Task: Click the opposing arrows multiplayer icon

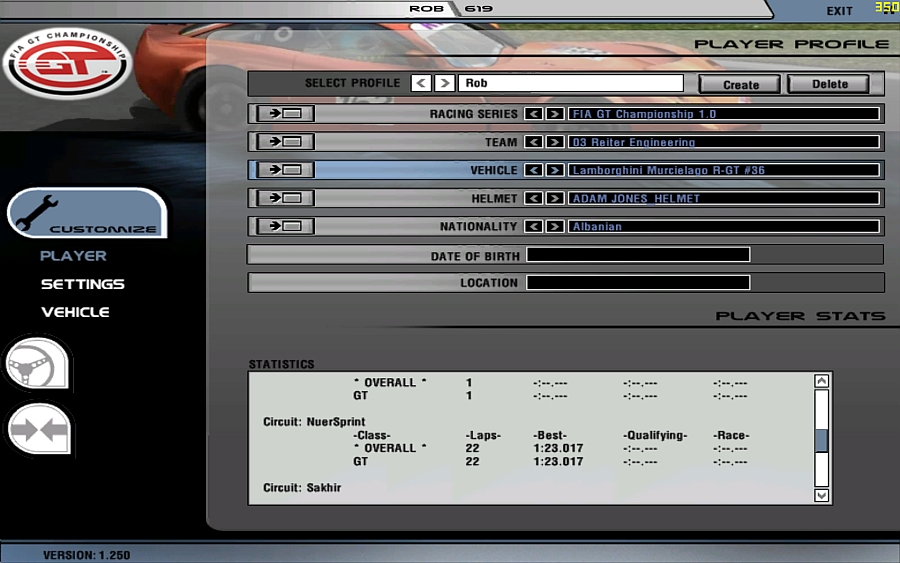Action: [37, 430]
